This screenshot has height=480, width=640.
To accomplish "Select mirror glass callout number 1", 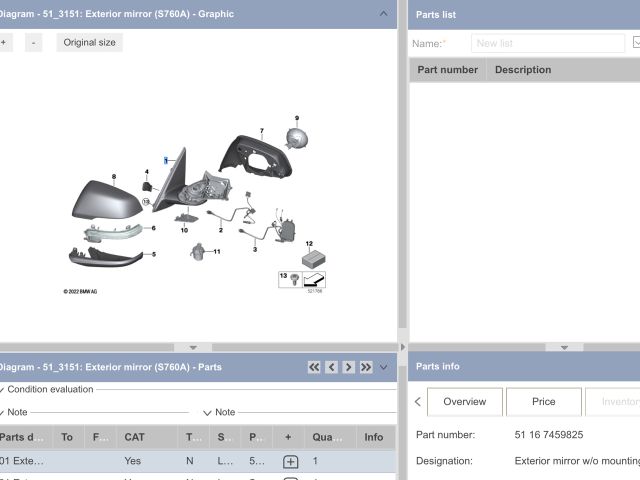I will tap(166, 160).
